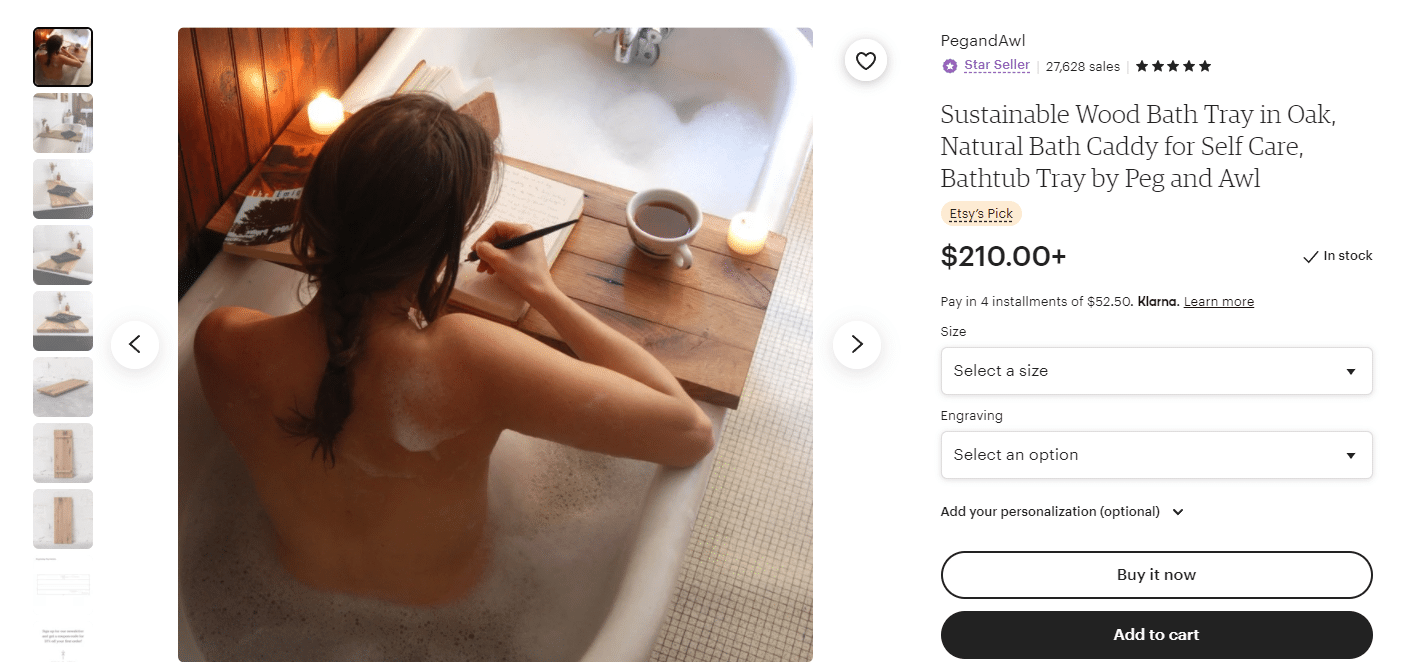Image resolution: width=1404 pixels, height=669 pixels.
Task: Open Klarna Learn more link
Action: pyautogui.click(x=1218, y=302)
